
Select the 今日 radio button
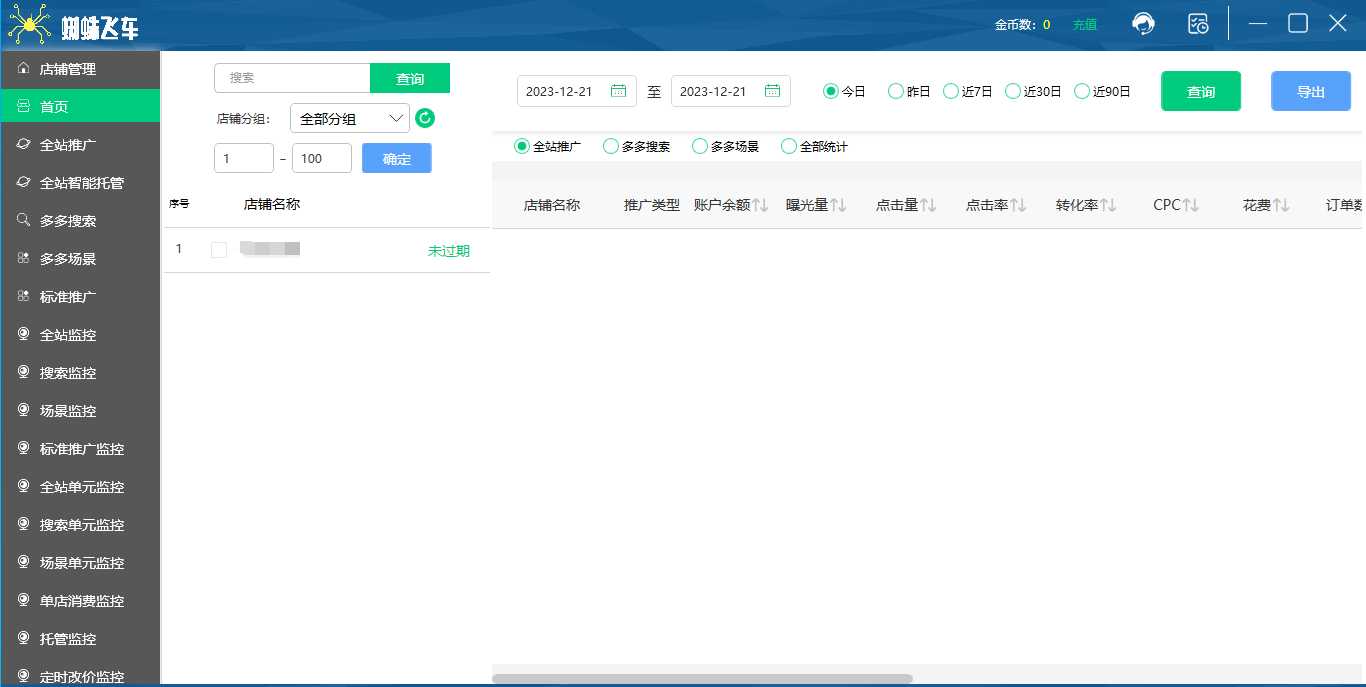[x=830, y=91]
